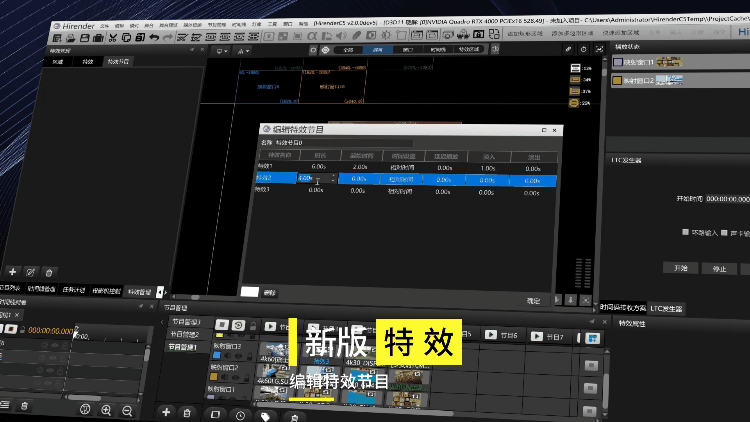Click the blue color swatch of 映射窗口3 row
This screenshot has height=422, width=750.
(217, 355)
